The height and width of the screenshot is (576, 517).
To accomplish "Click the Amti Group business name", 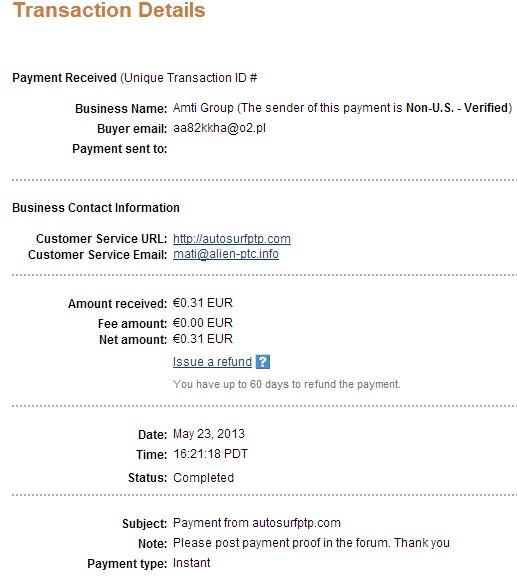I will point(203,108).
